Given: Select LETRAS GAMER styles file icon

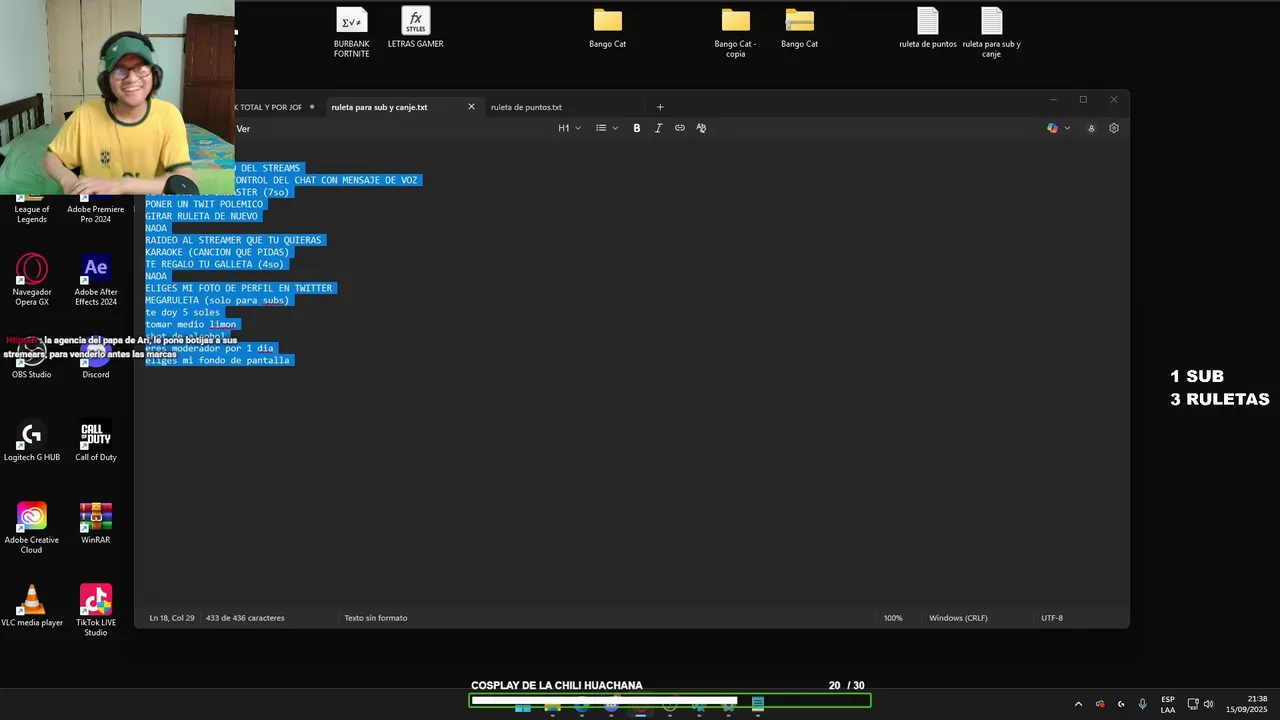Looking at the screenshot, I should point(416,28).
